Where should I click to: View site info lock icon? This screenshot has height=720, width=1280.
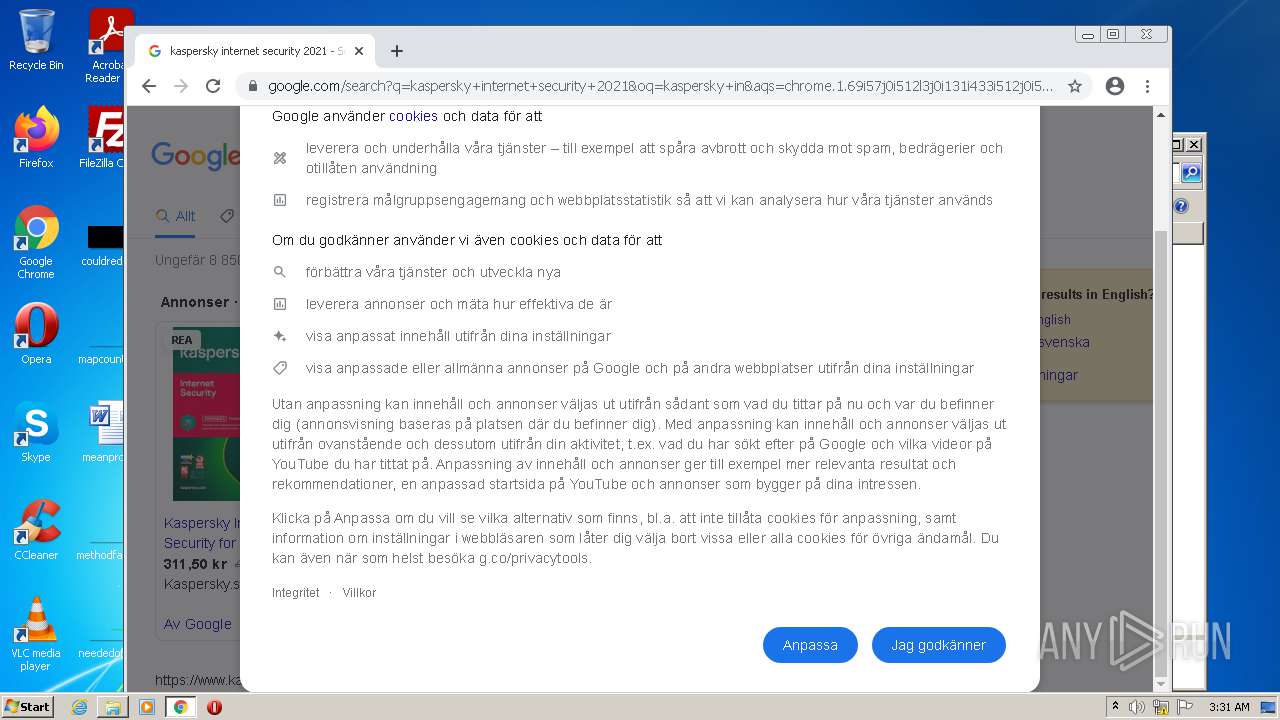click(x=253, y=86)
